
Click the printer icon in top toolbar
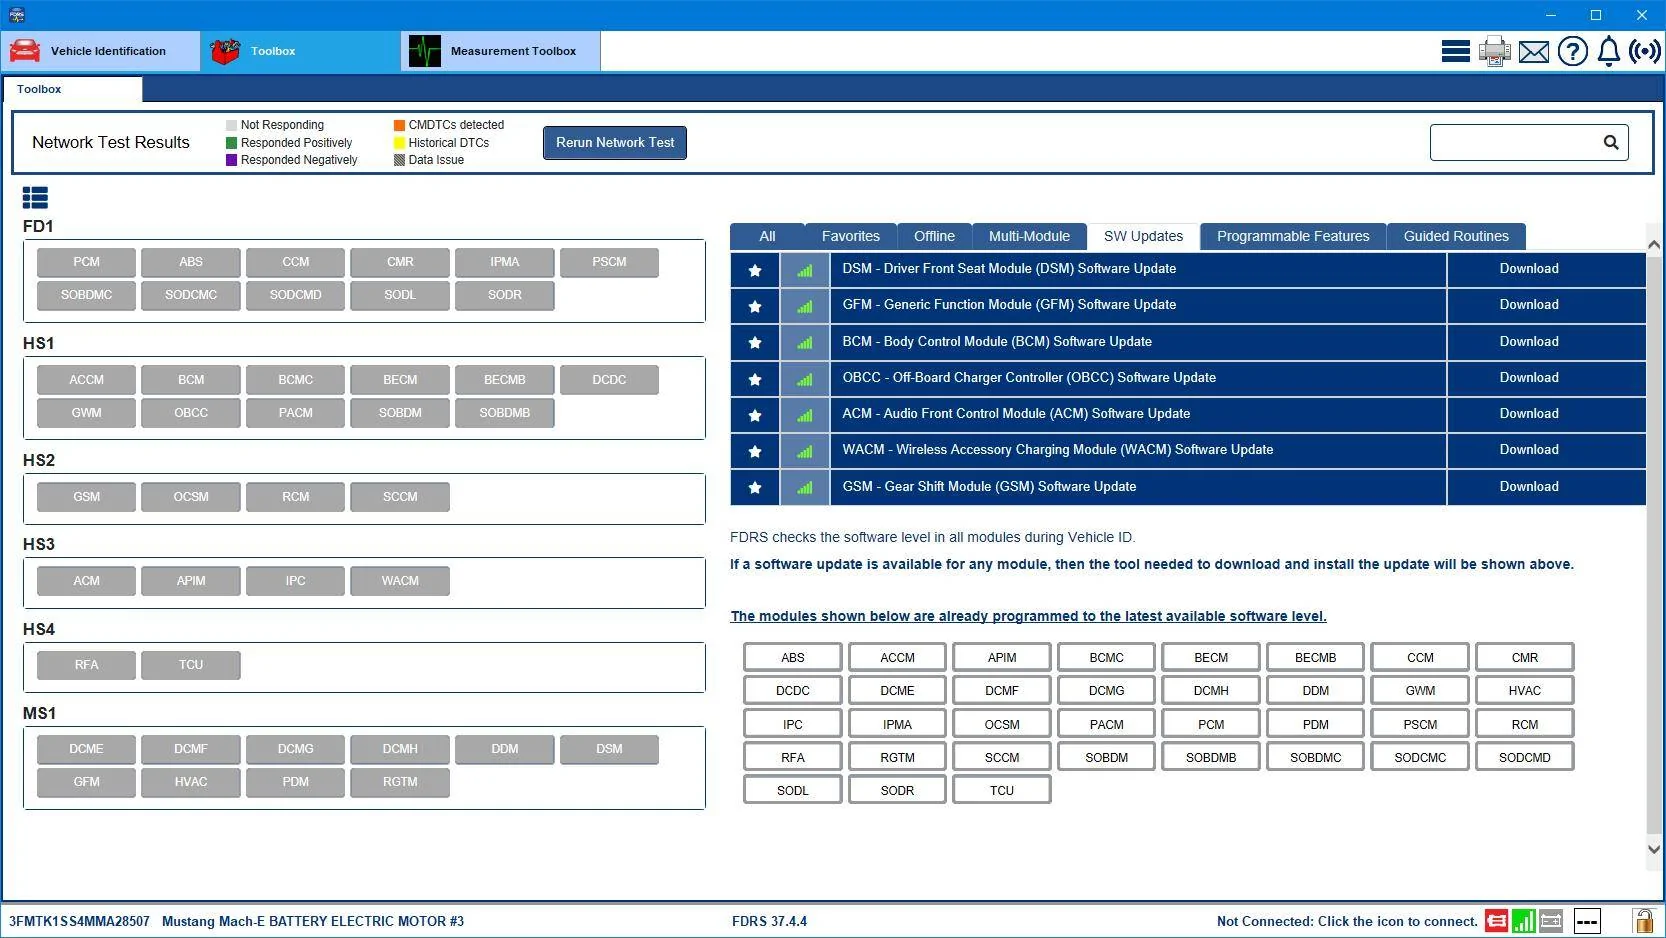pyautogui.click(x=1495, y=51)
